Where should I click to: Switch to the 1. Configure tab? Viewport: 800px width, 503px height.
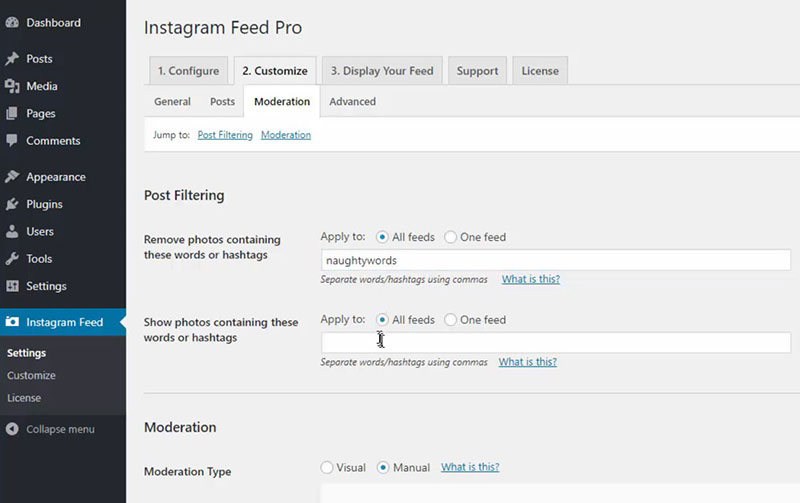[x=187, y=71]
